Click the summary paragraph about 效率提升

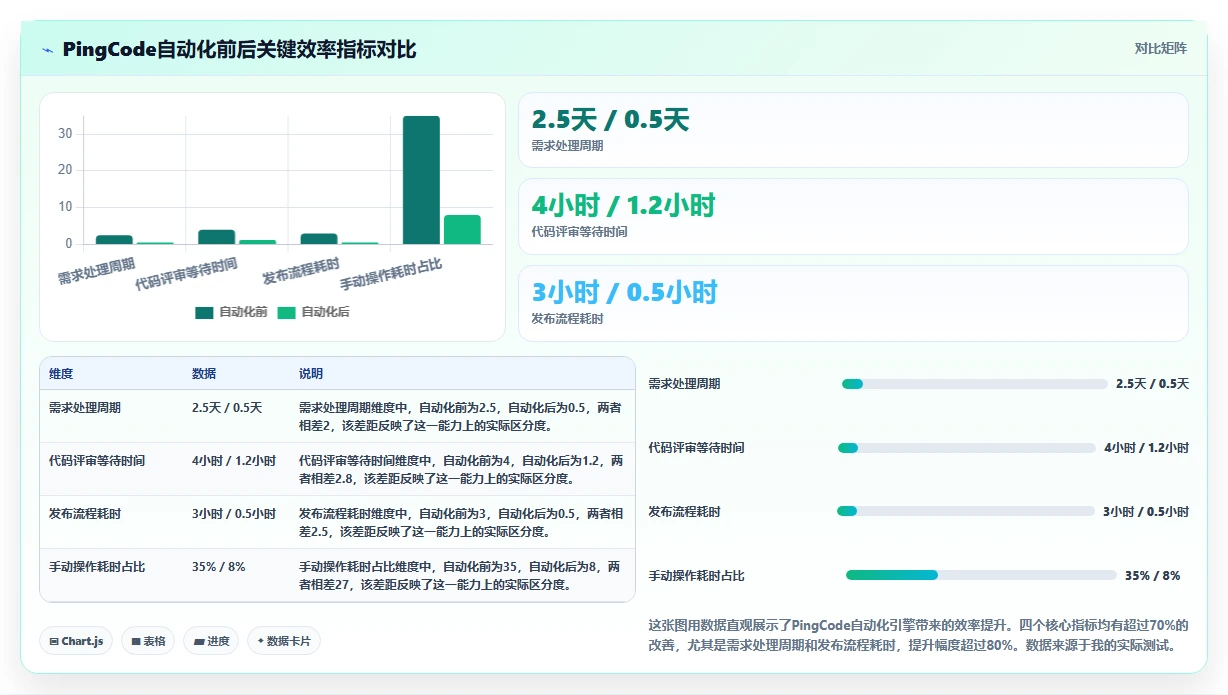tap(919, 635)
